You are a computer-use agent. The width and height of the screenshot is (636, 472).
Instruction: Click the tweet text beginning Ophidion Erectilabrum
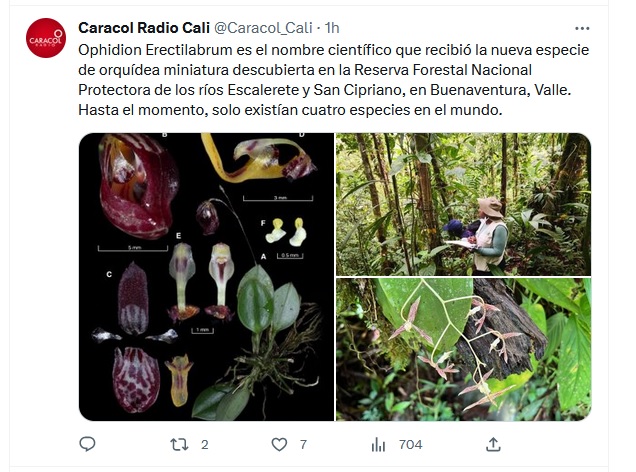tap(333, 80)
